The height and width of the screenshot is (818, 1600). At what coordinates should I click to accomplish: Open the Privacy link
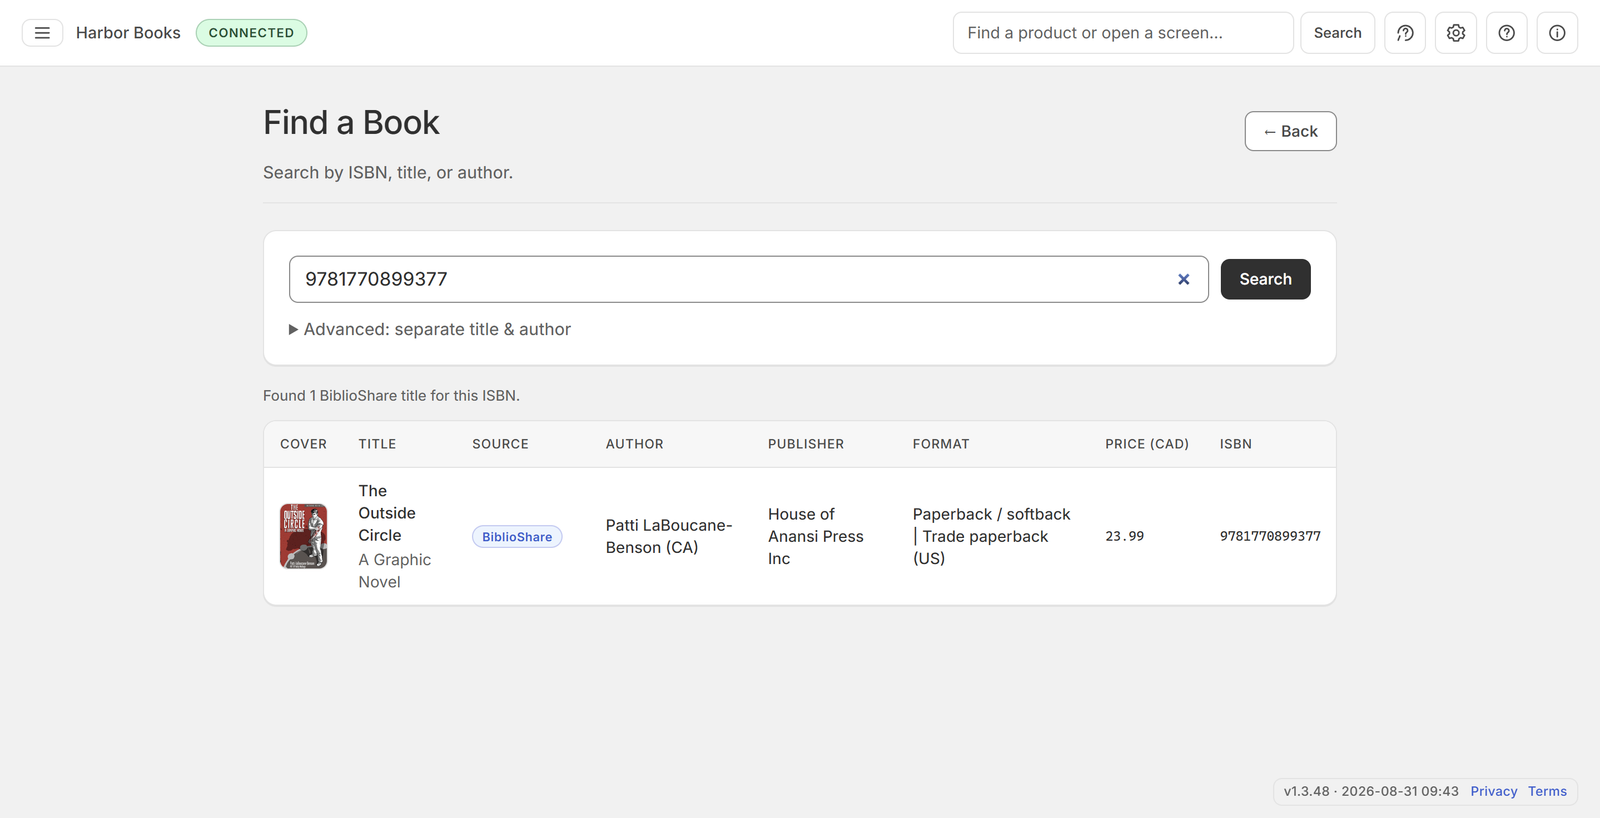(1494, 791)
